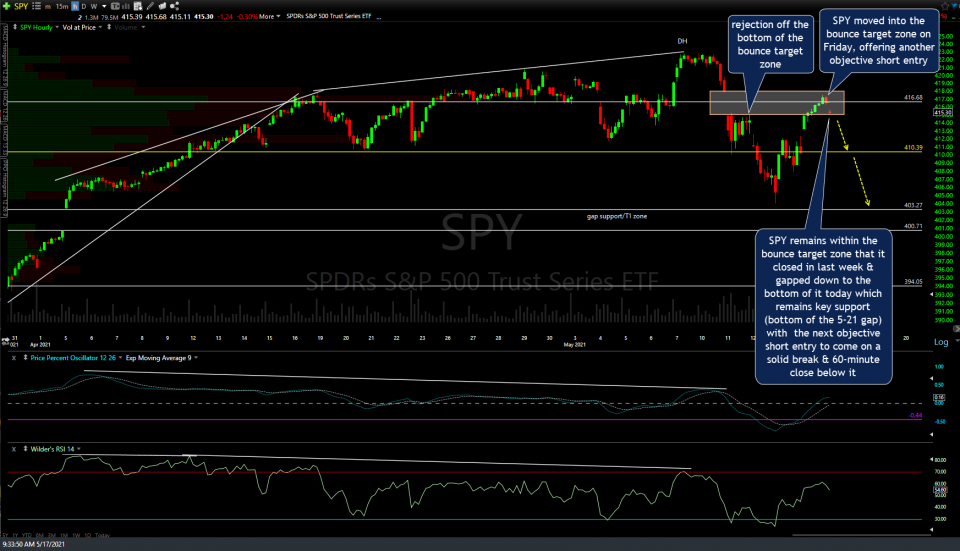Click the notes folder icon in toolbar

click(162, 6)
